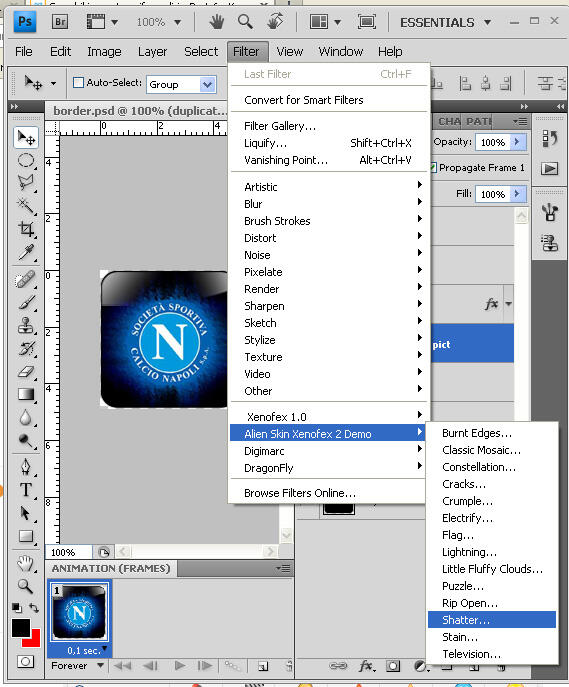Select the Clone Stamp tool

point(26,326)
